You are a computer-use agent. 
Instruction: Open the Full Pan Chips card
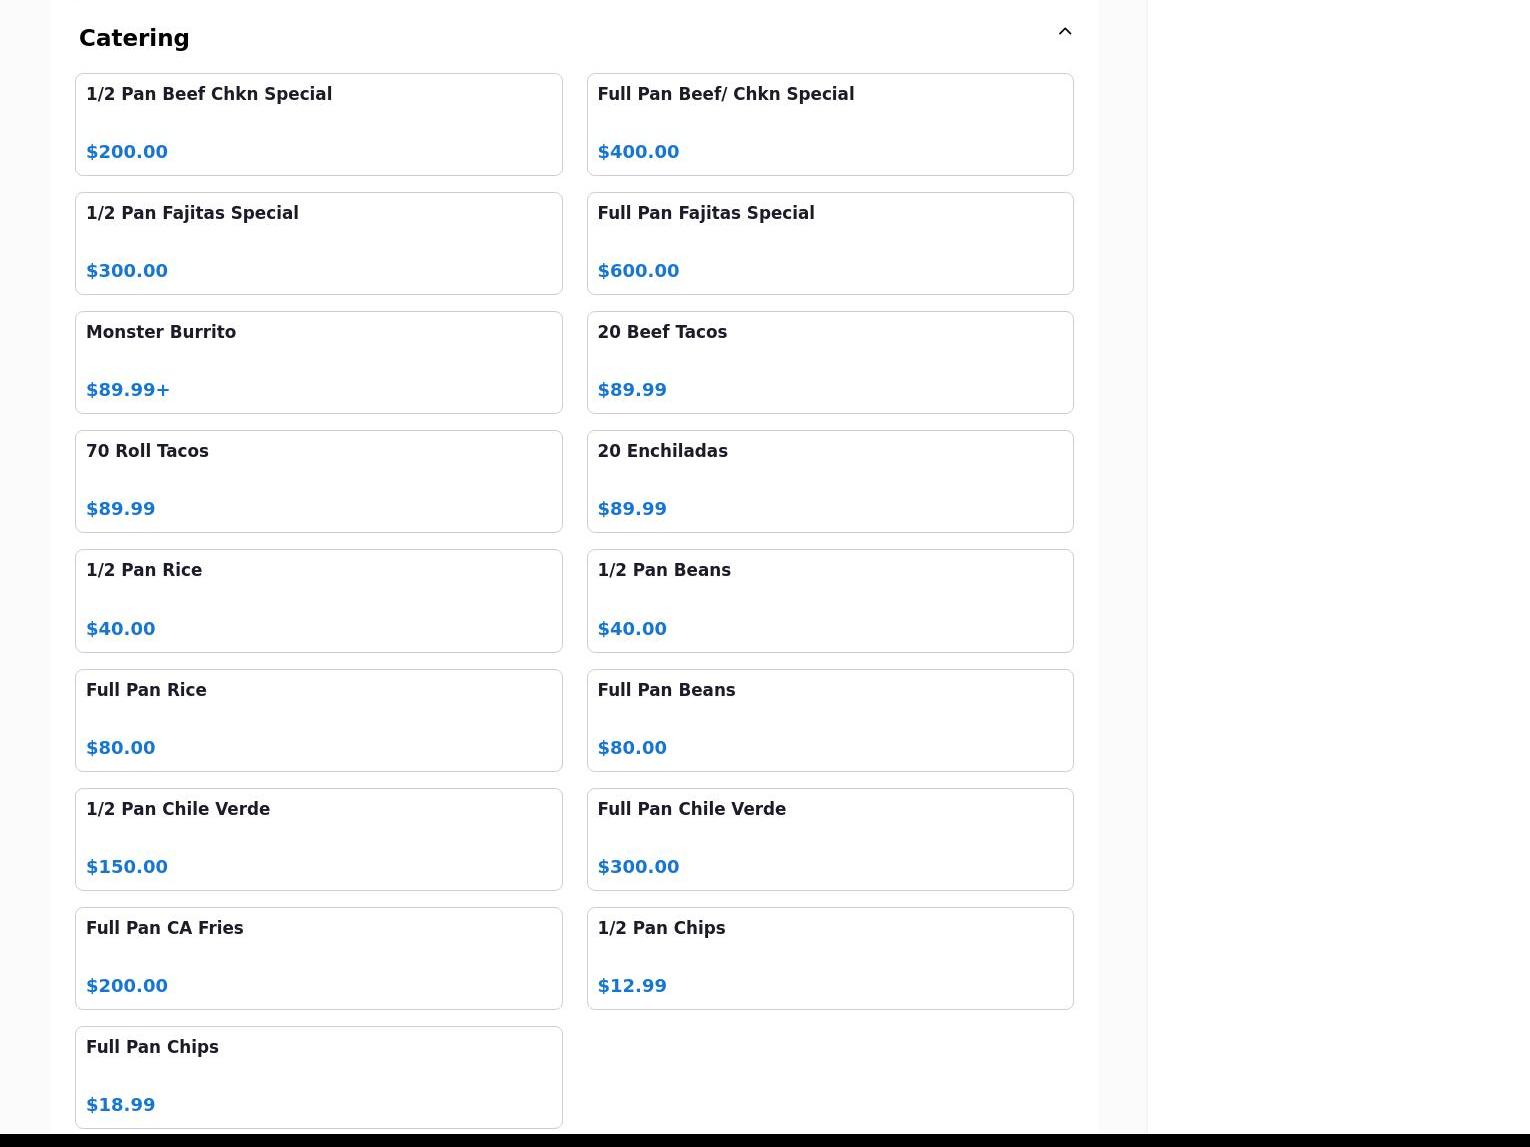coord(318,1077)
